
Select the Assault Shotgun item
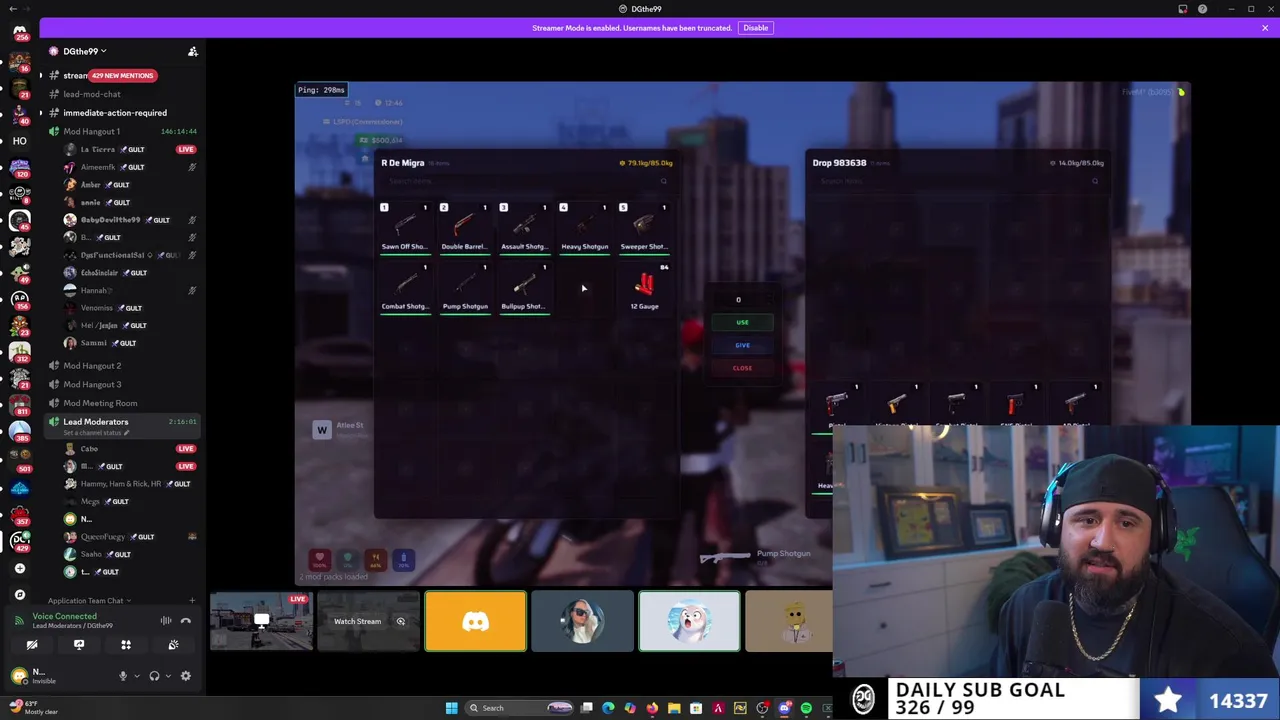point(524,228)
